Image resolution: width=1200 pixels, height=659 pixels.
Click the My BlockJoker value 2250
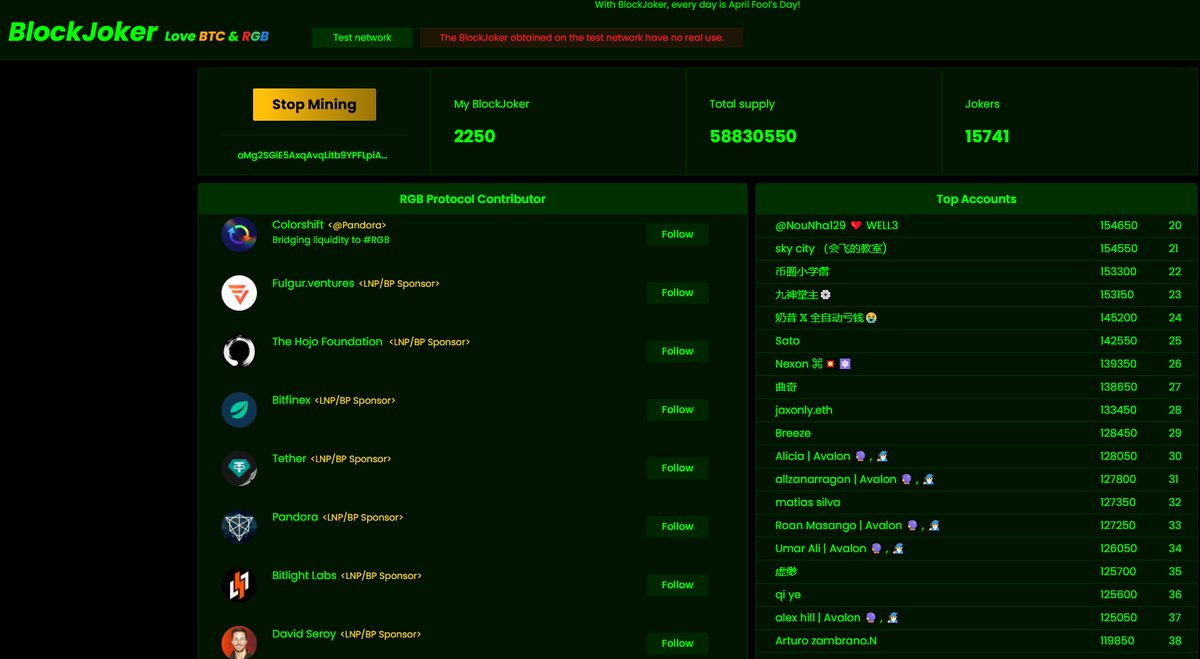pyautogui.click(x=474, y=136)
